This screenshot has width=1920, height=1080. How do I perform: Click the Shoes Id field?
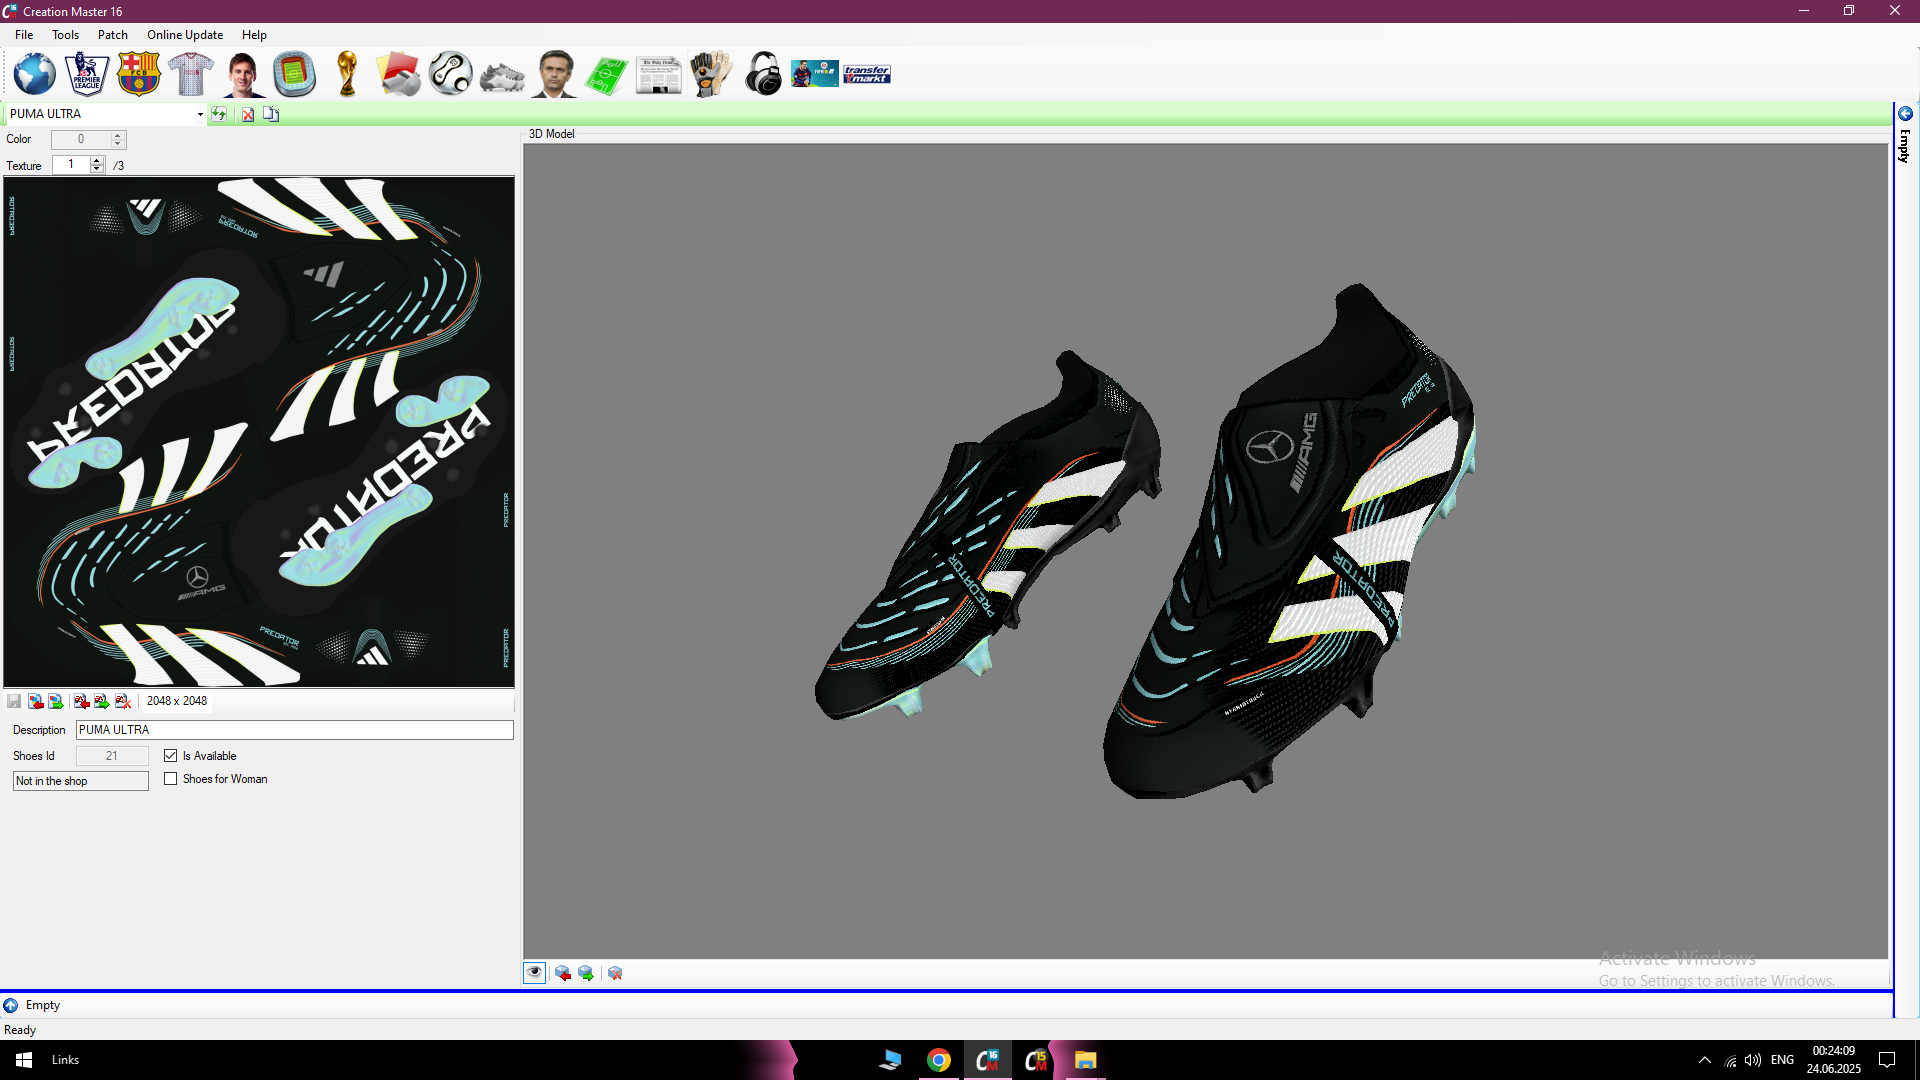click(x=112, y=756)
